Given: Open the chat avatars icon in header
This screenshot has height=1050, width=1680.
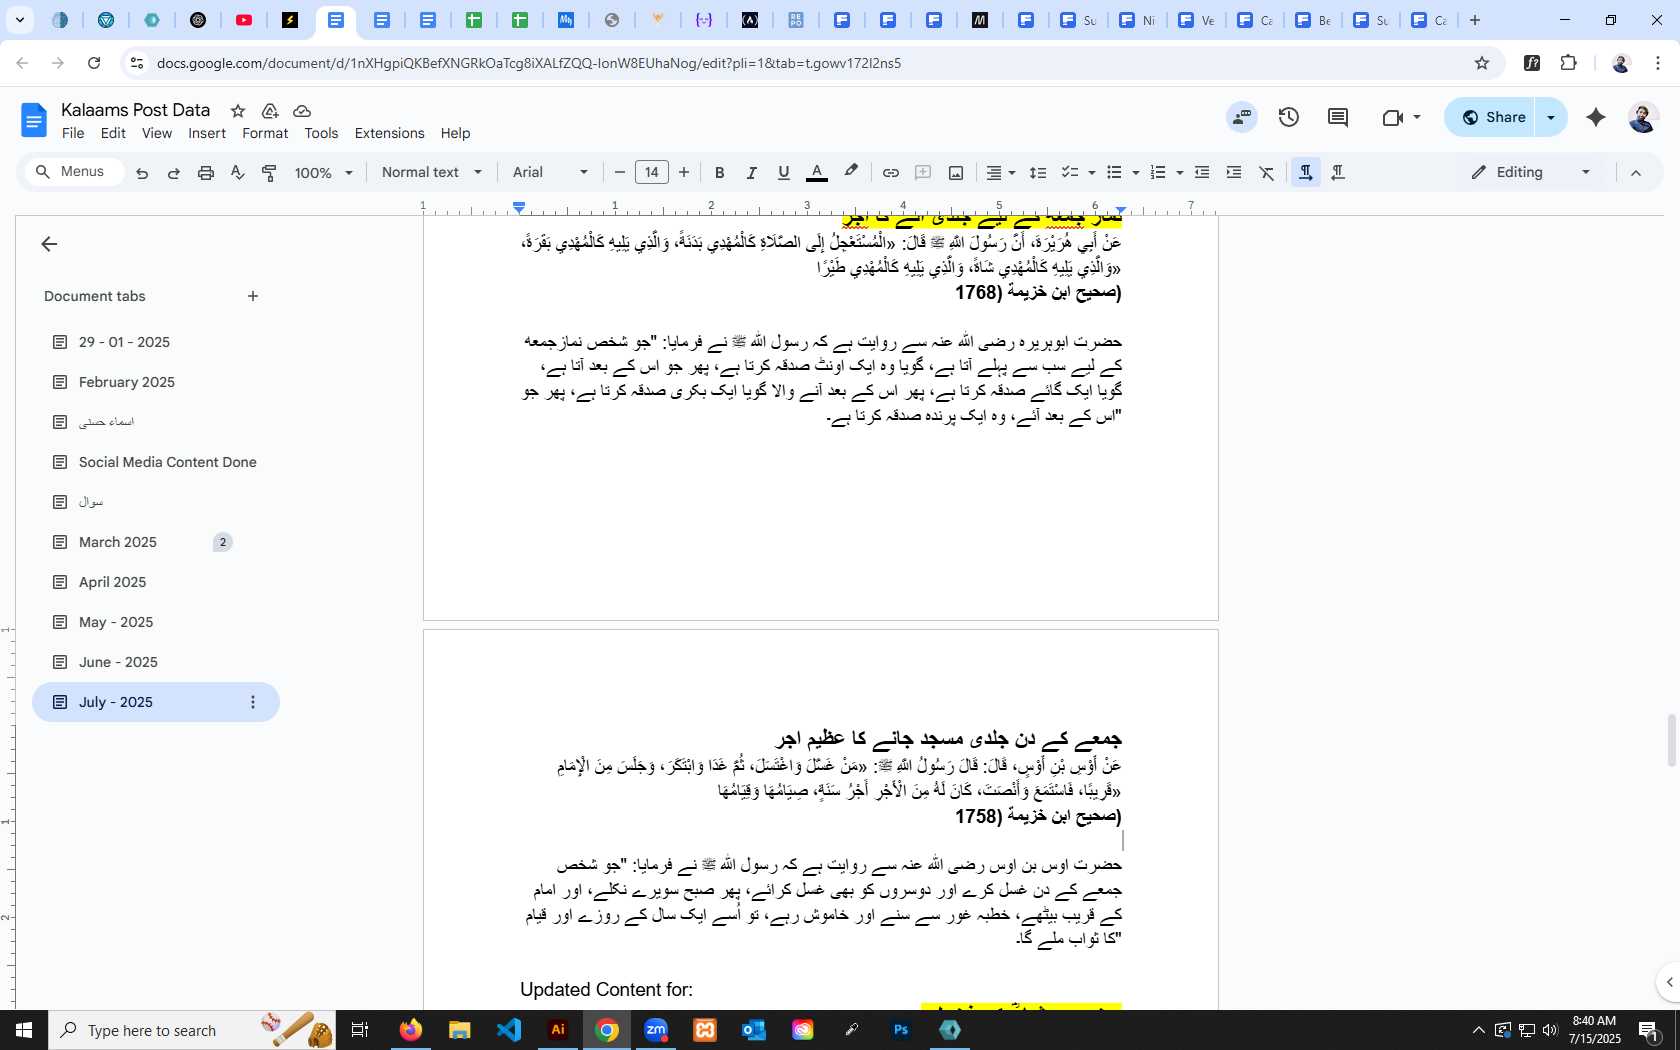Looking at the screenshot, I should point(1242,117).
